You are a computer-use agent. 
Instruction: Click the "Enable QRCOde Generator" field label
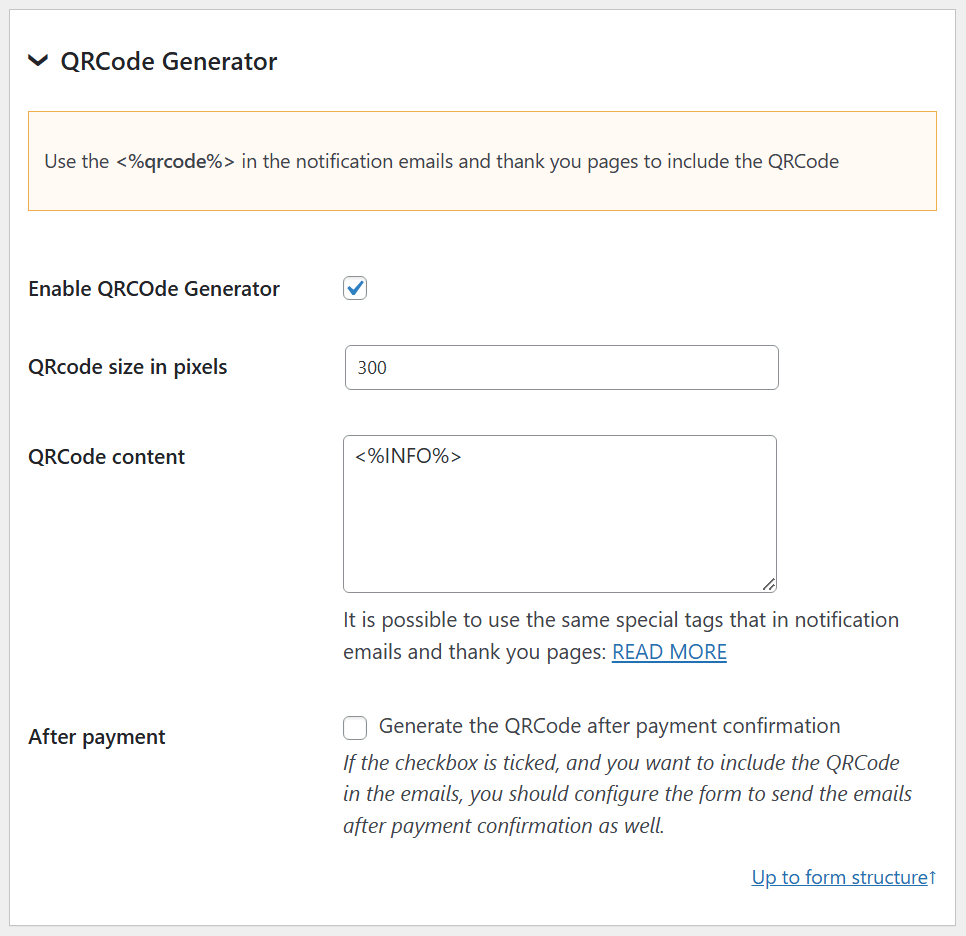(x=154, y=289)
